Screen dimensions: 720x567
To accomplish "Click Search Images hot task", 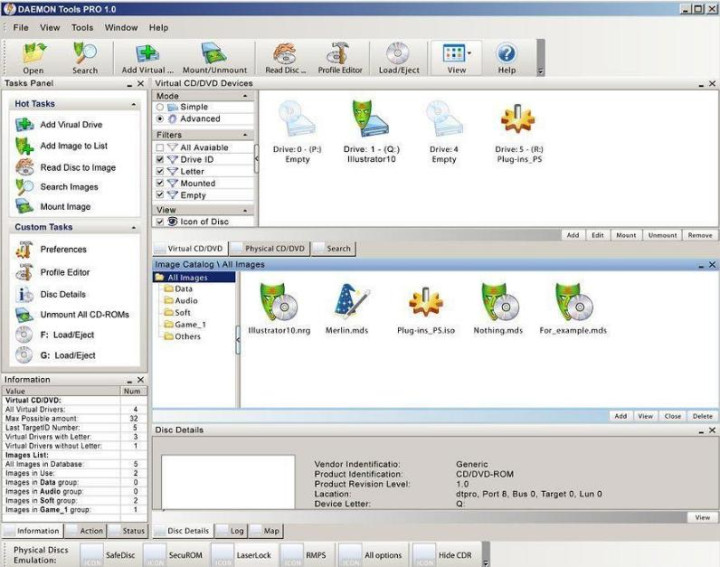I will pyautogui.click(x=57, y=187).
